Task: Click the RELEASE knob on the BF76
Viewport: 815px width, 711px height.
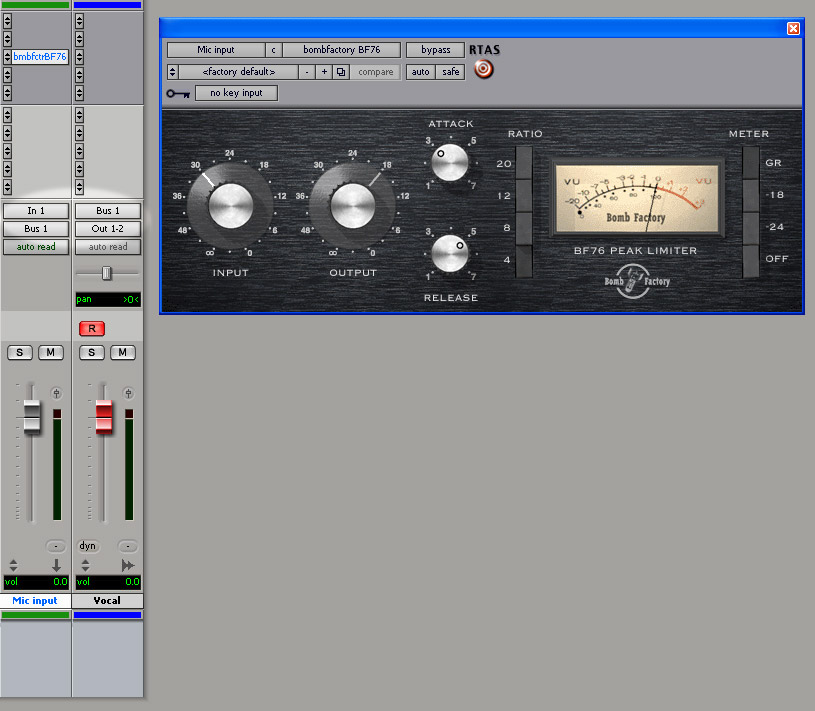Action: click(x=450, y=253)
